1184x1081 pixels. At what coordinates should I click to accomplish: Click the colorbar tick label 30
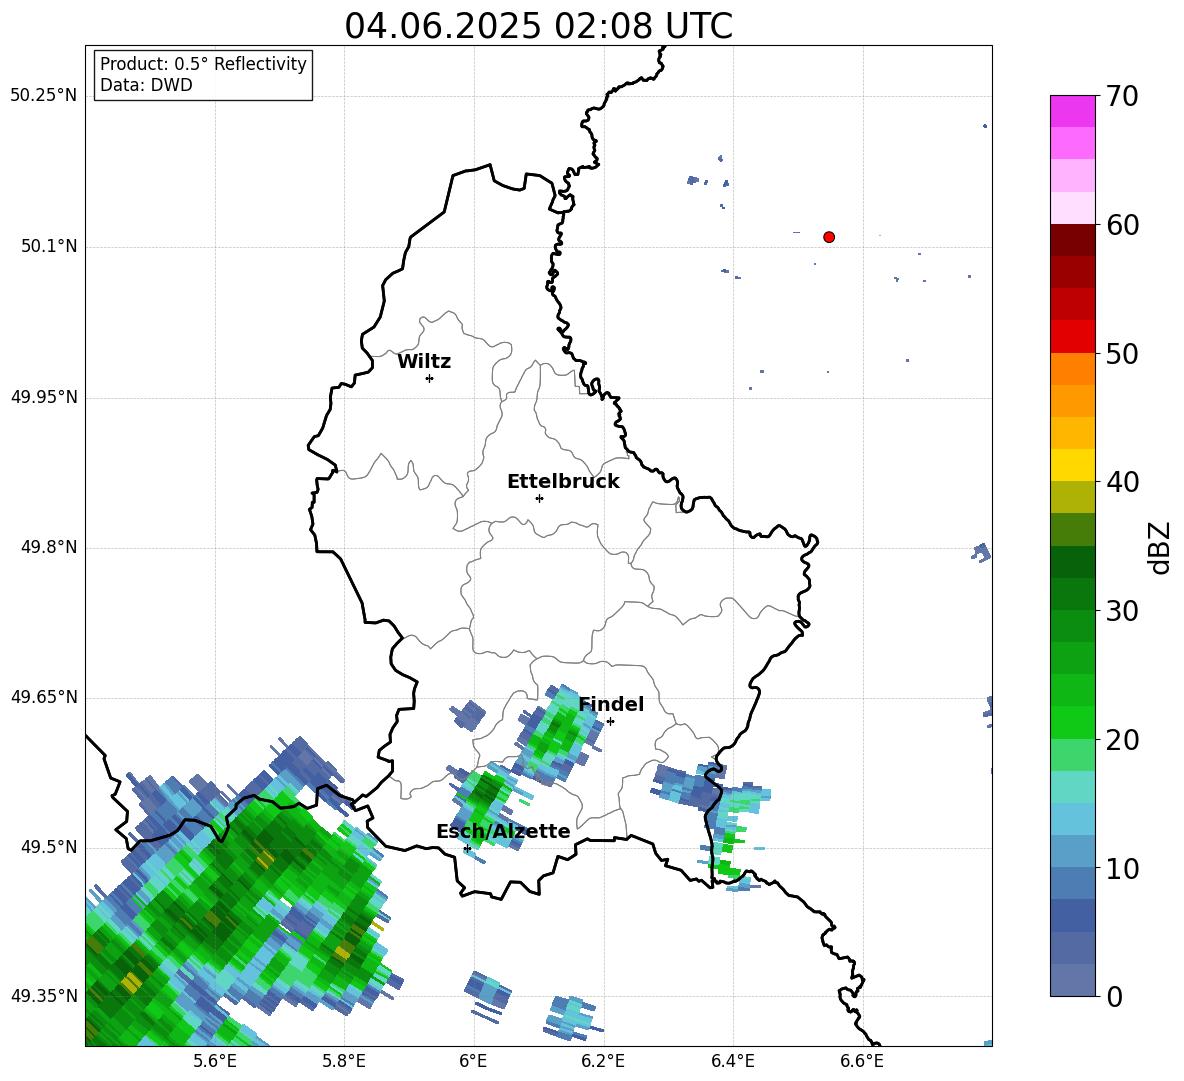coord(1122,611)
